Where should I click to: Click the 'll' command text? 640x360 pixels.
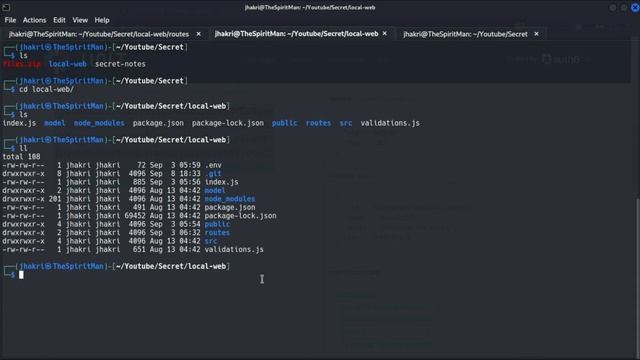pyautogui.click(x=23, y=148)
